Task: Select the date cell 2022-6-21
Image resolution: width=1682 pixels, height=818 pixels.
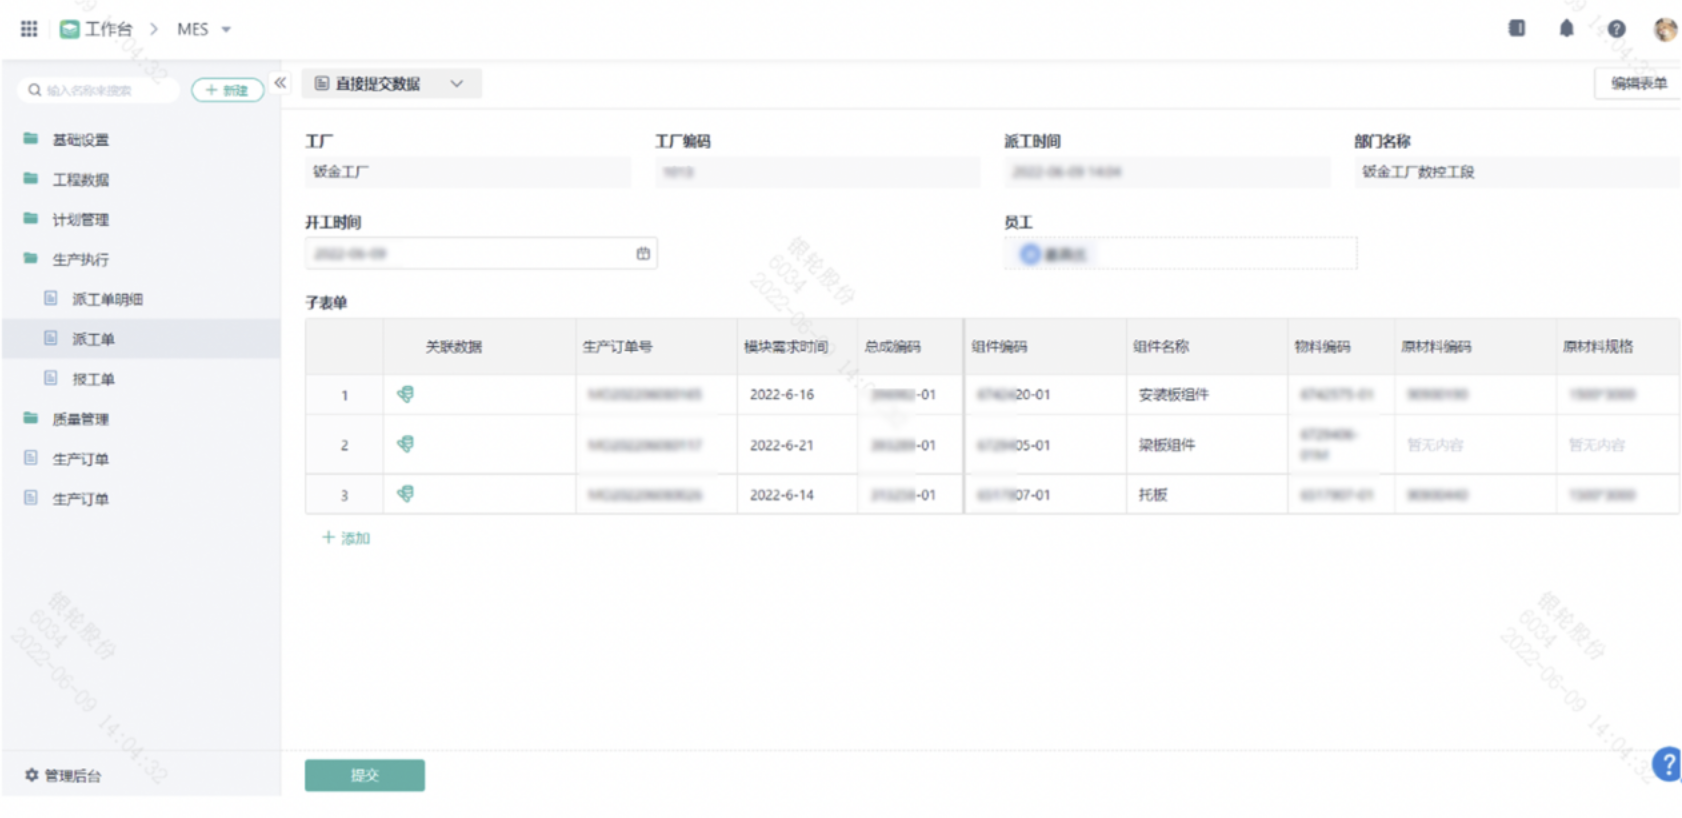Action: 797,445
